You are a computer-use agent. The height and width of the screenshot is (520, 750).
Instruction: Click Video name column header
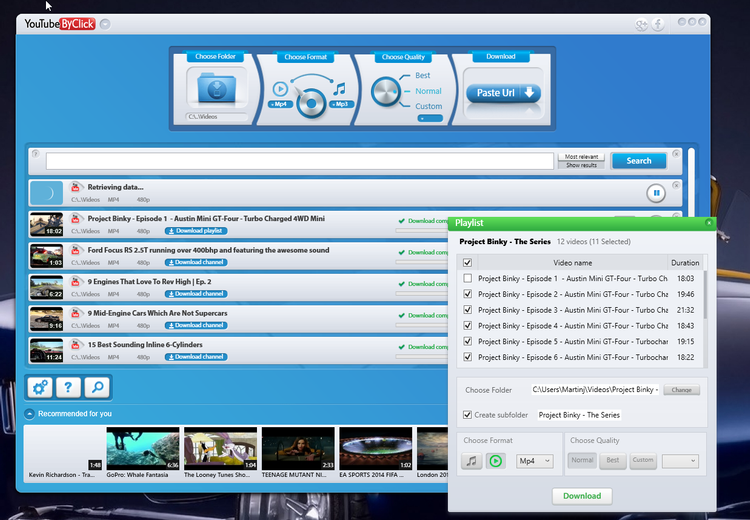[573, 263]
